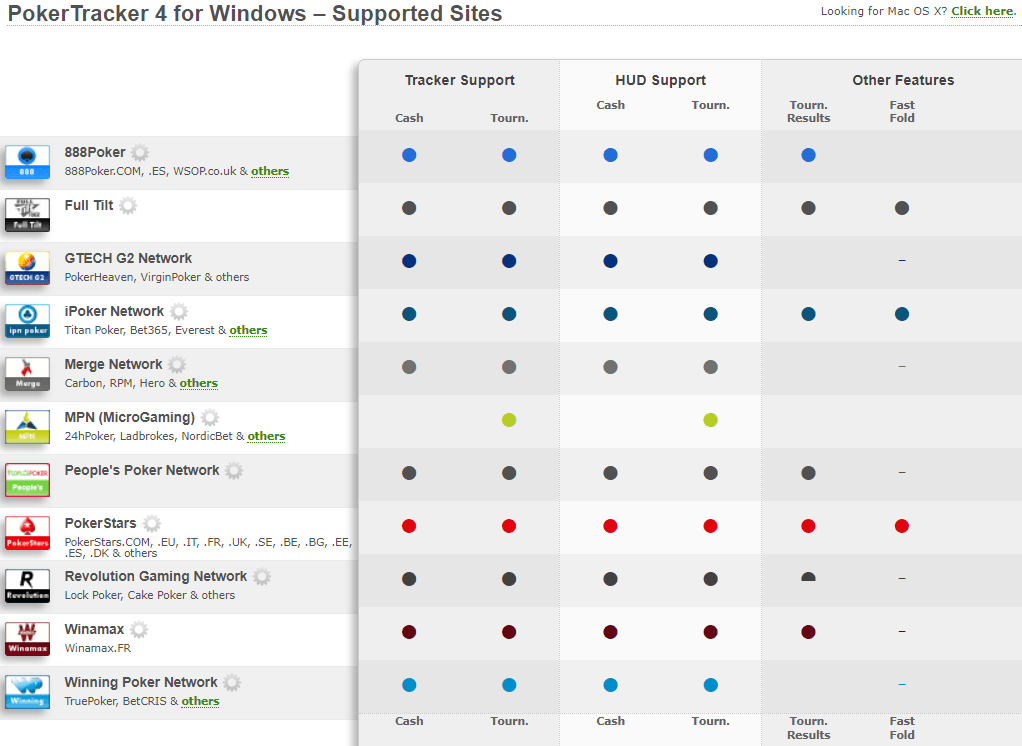Click the gear icon next to Merge Network

pyautogui.click(x=177, y=364)
